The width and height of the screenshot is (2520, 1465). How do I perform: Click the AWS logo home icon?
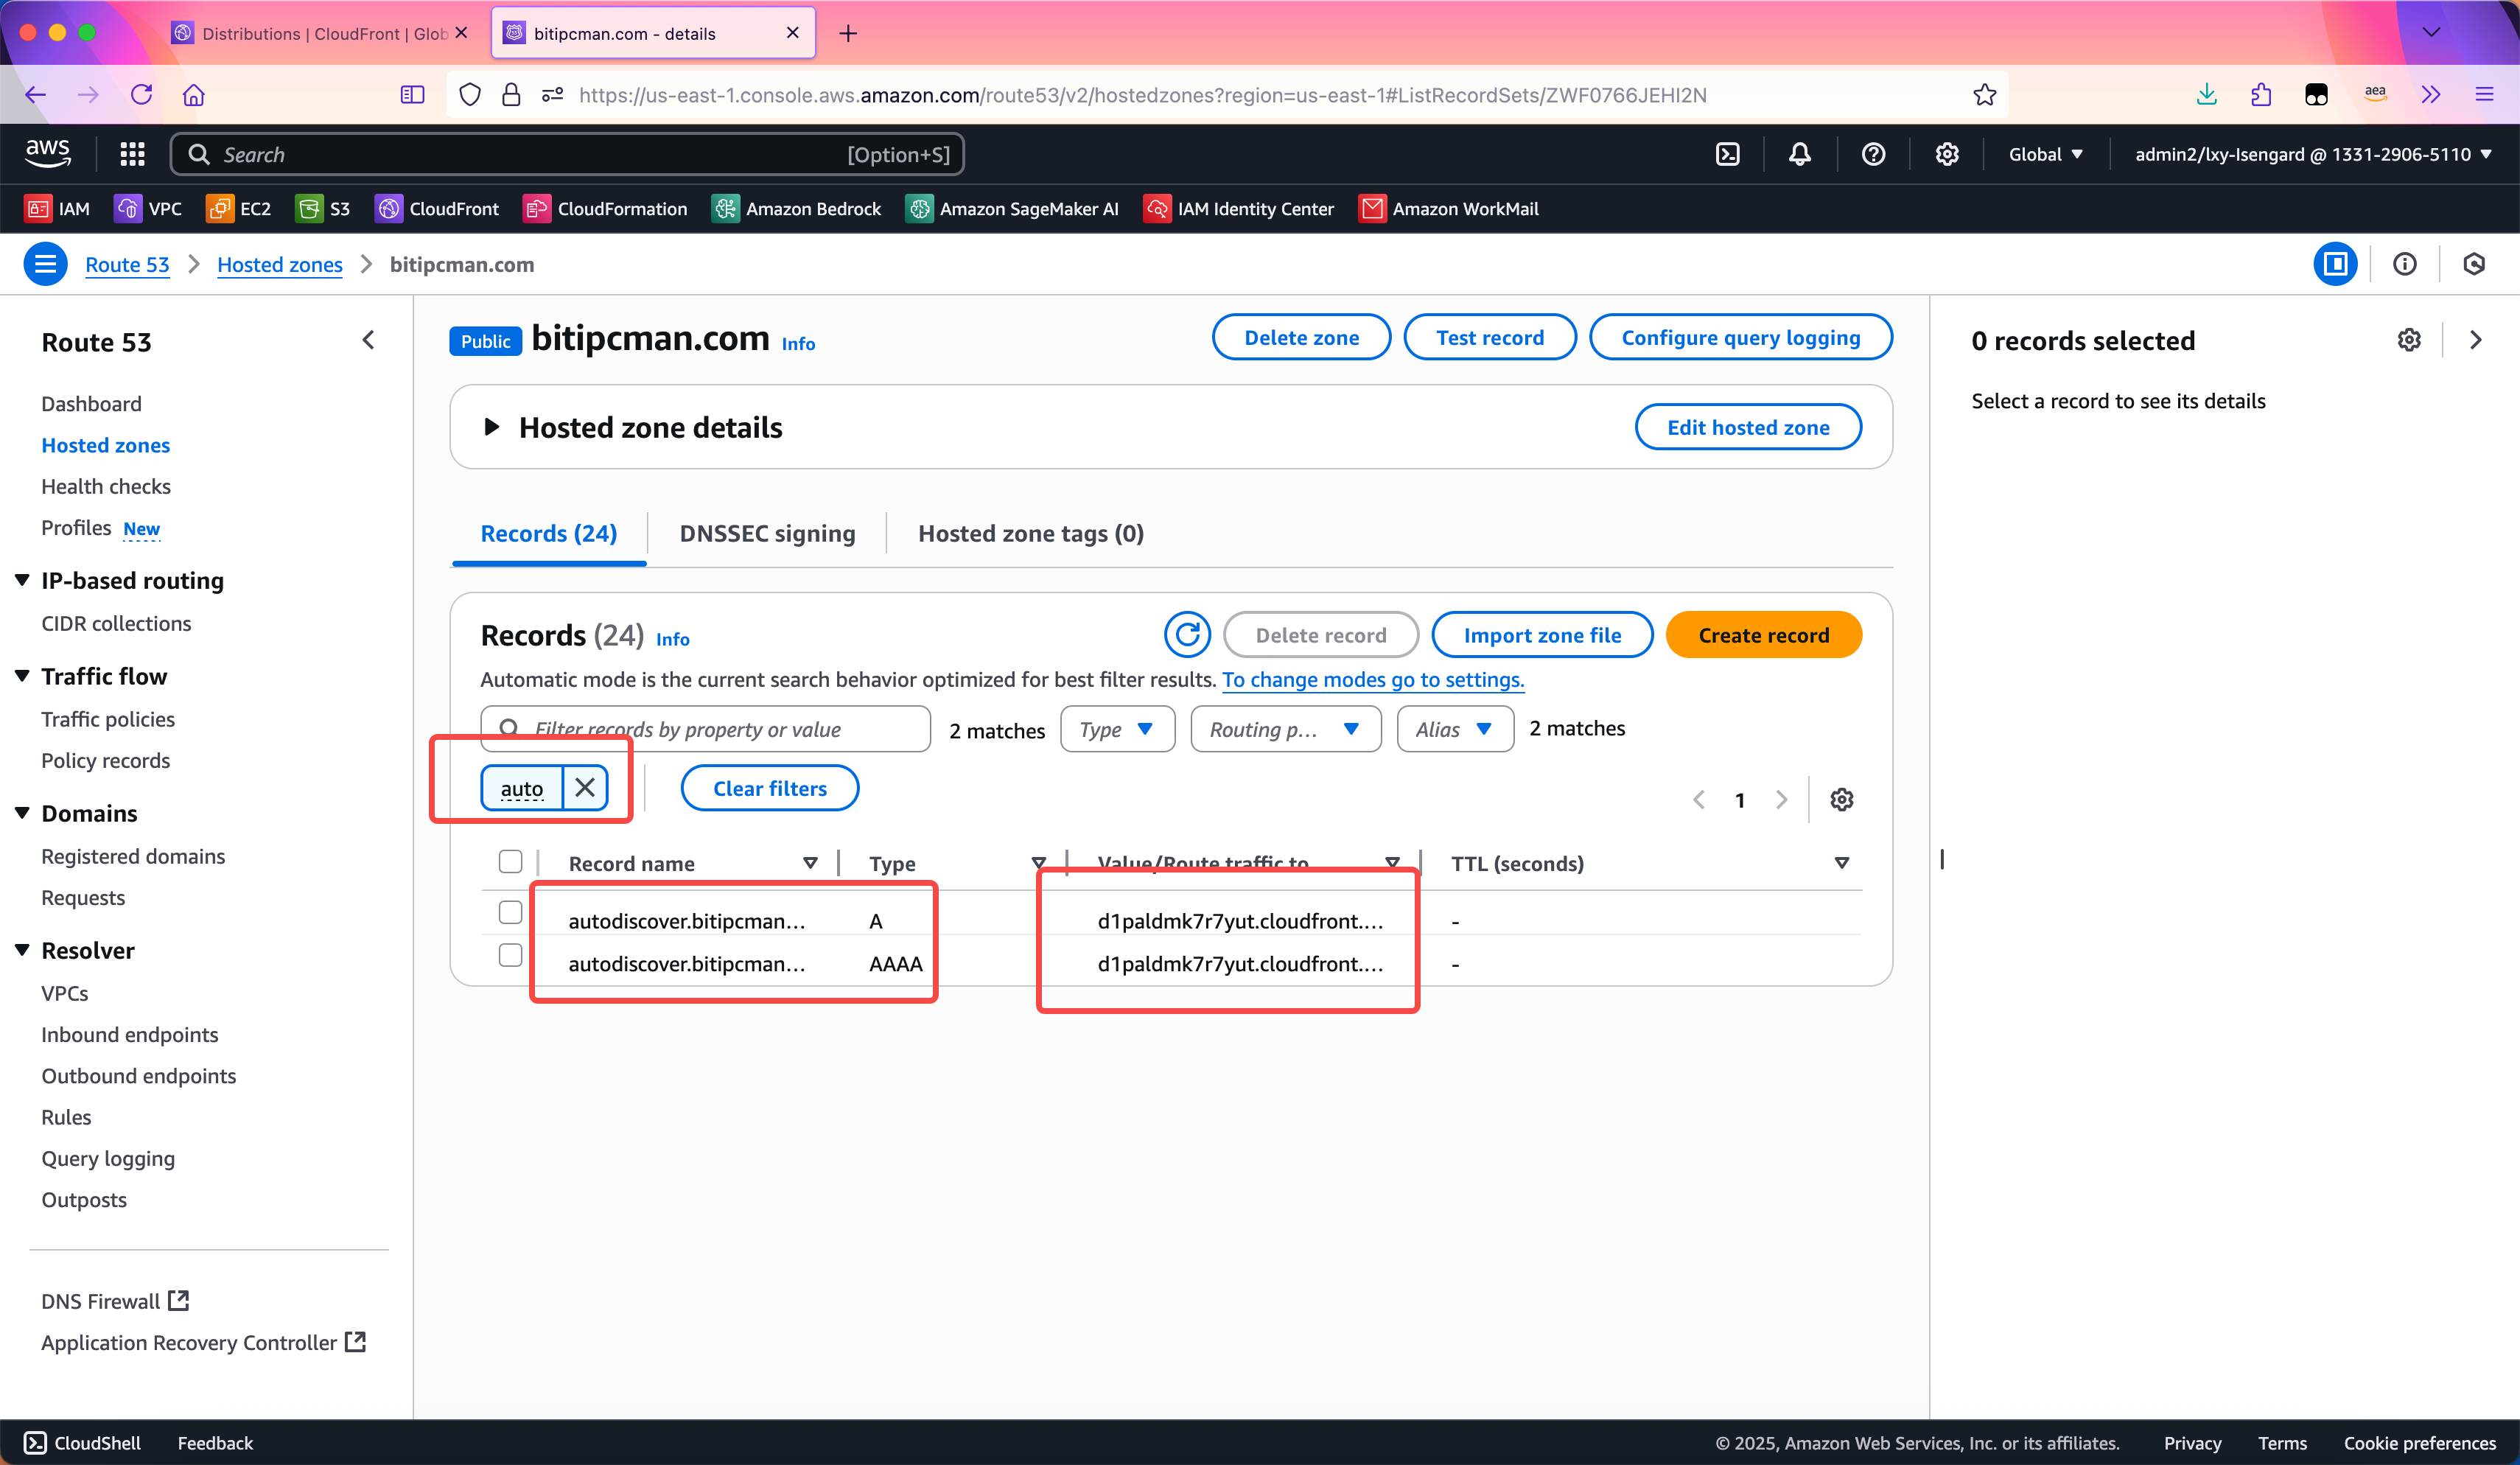tap(48, 154)
